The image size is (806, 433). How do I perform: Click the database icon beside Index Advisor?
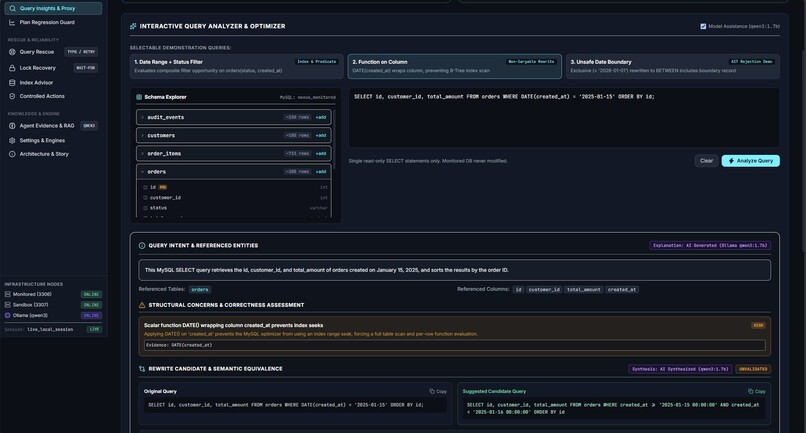pos(12,82)
